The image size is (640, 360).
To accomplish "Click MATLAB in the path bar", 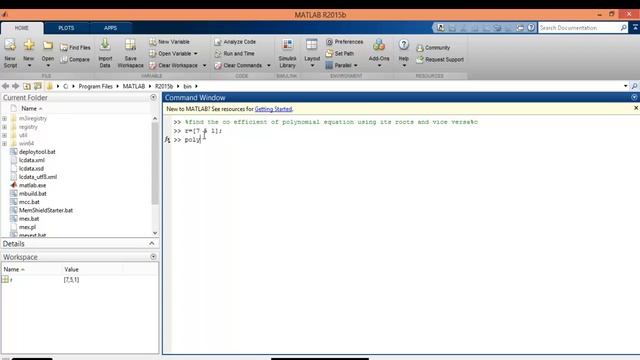I will point(134,86).
